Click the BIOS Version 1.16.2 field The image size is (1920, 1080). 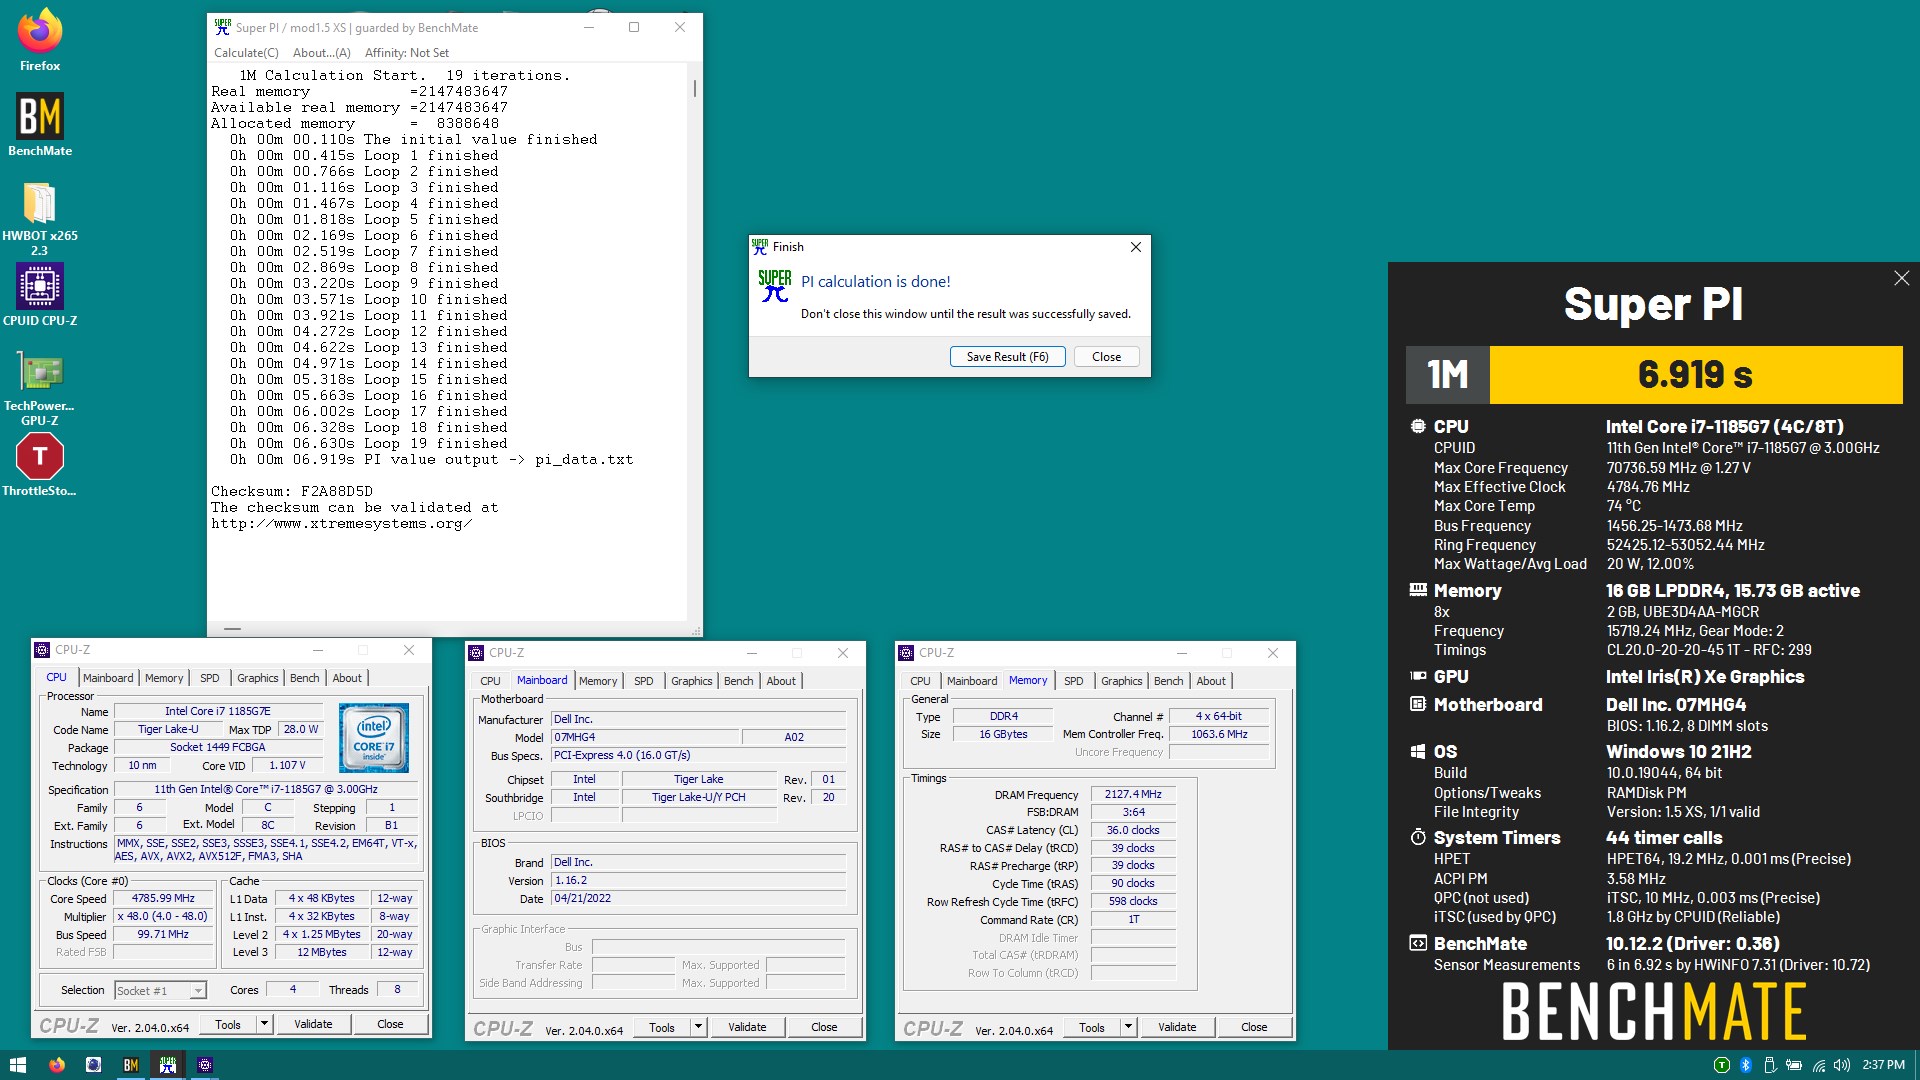point(698,880)
